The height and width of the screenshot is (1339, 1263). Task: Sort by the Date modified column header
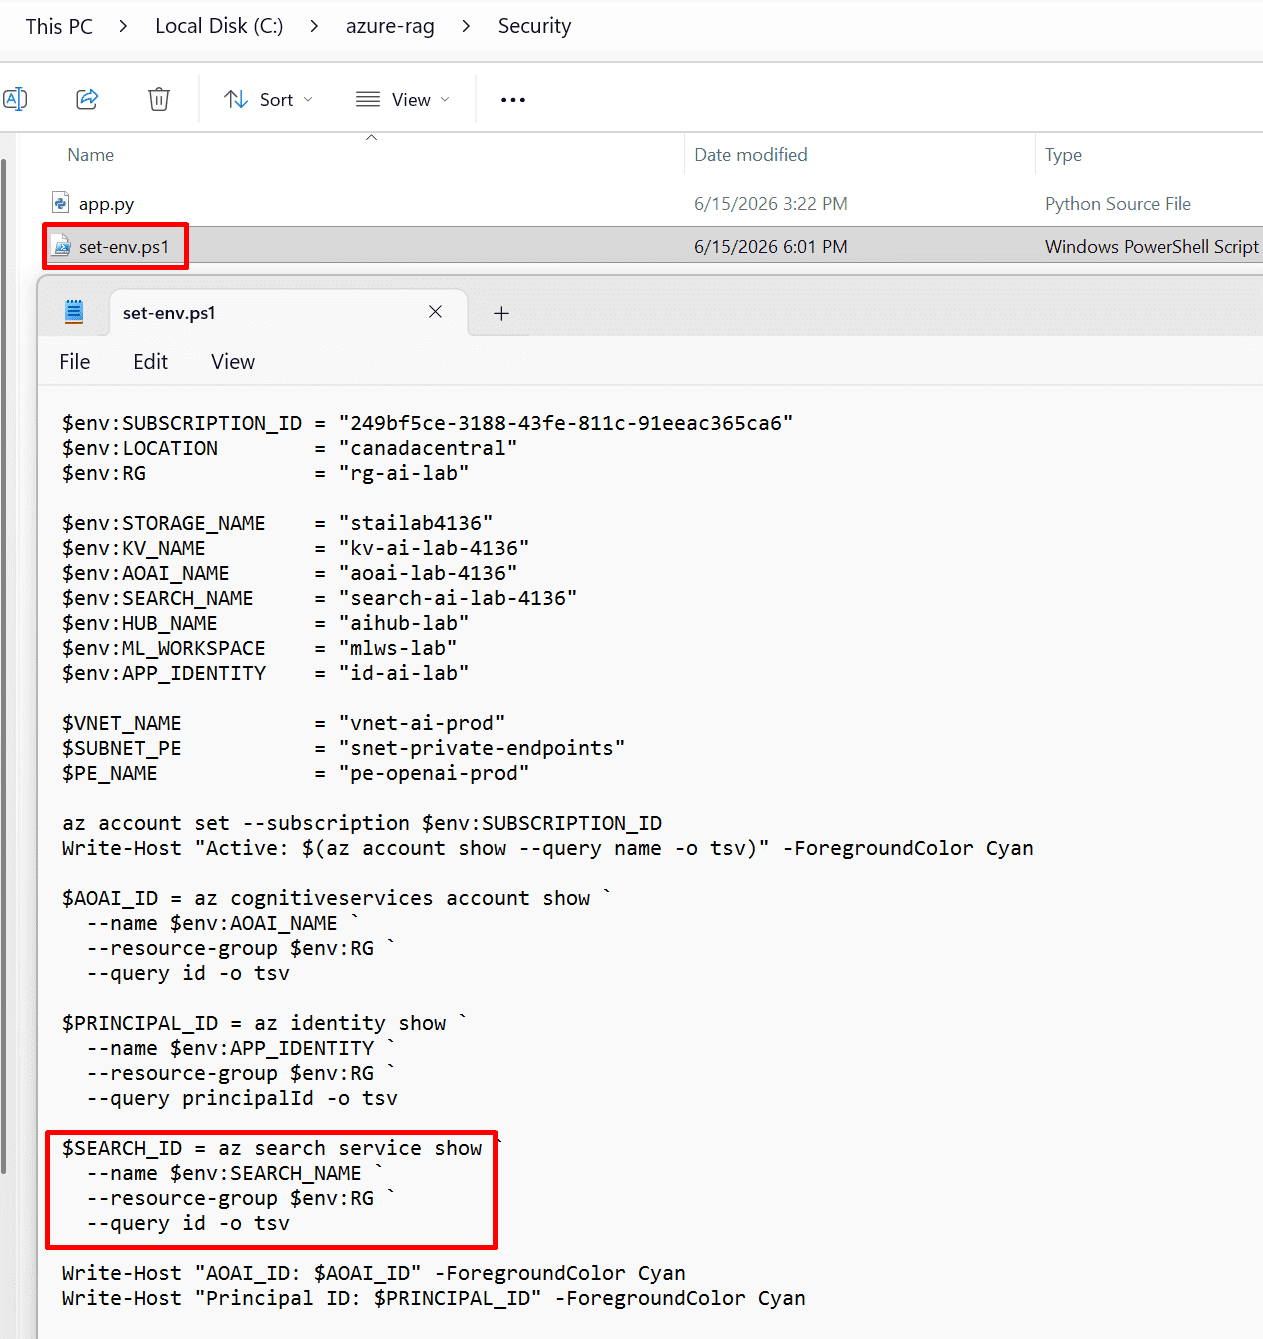[751, 155]
